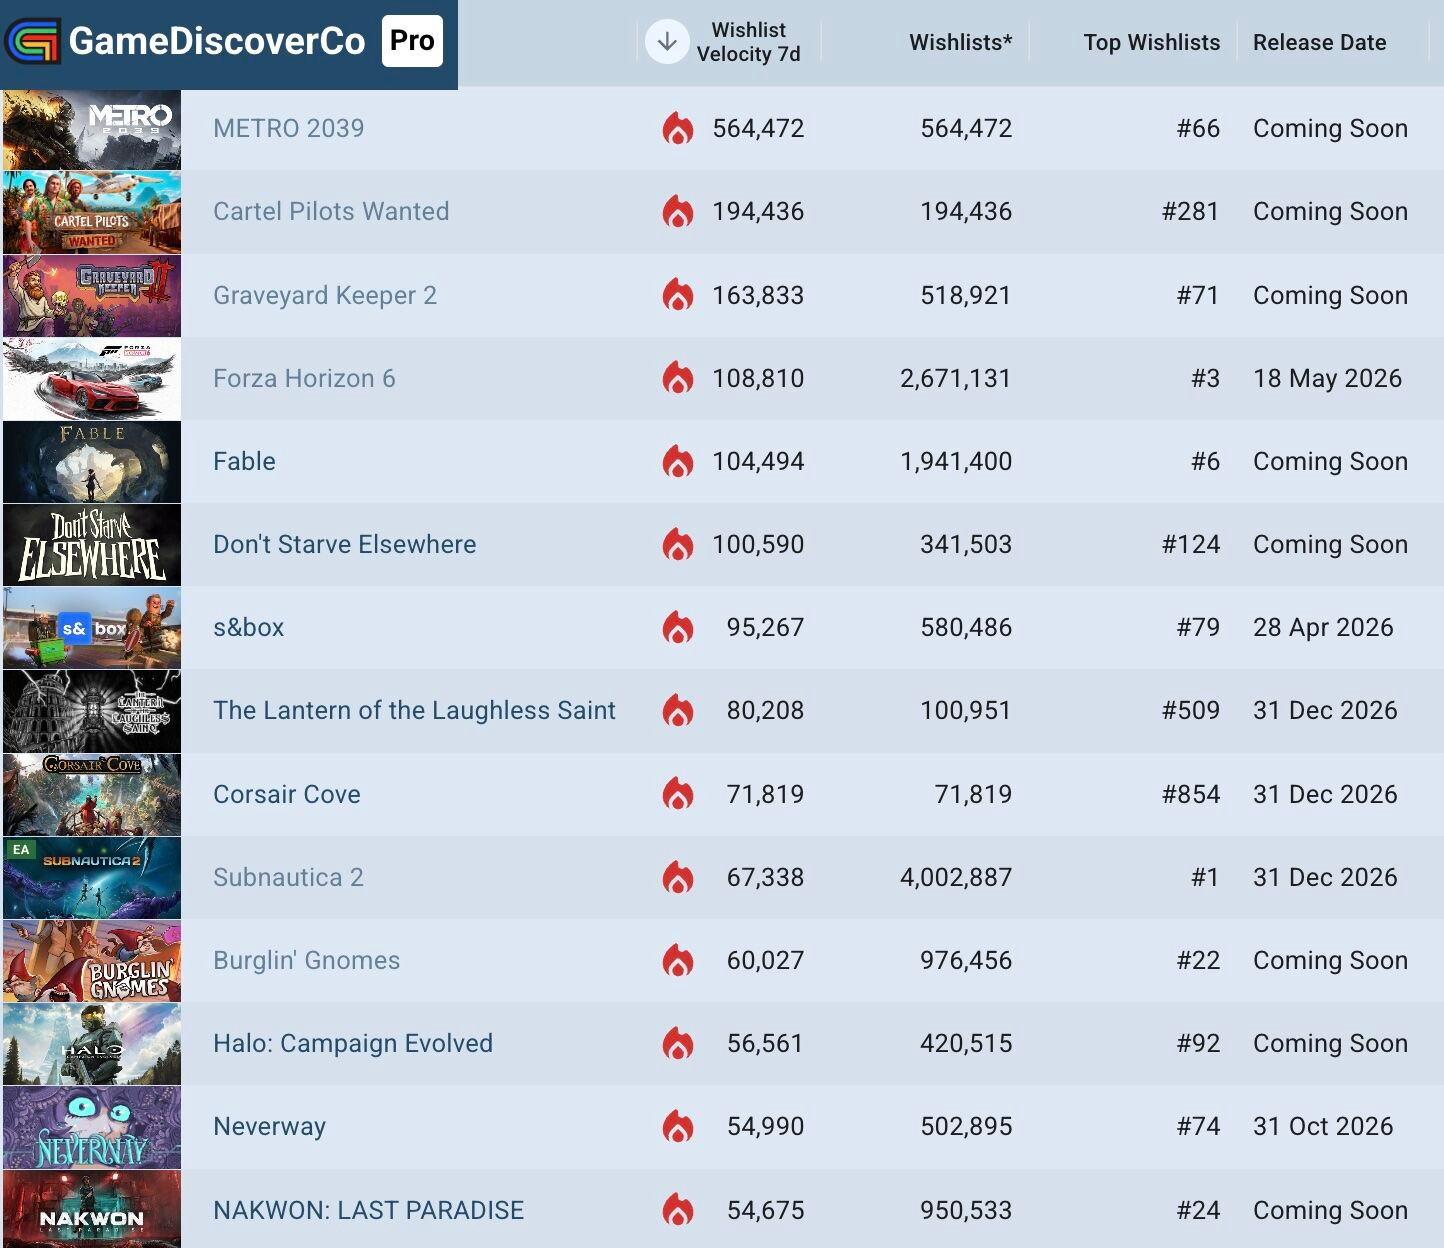Click the release date 28 Apr 2026
1444x1248 pixels.
click(x=1323, y=627)
